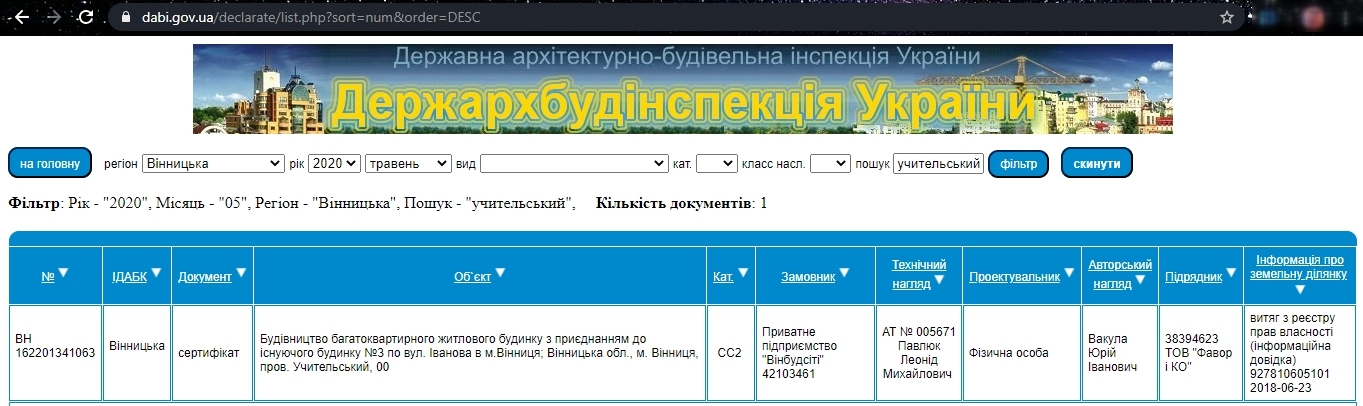Sort by Кат. column header link

723,276
